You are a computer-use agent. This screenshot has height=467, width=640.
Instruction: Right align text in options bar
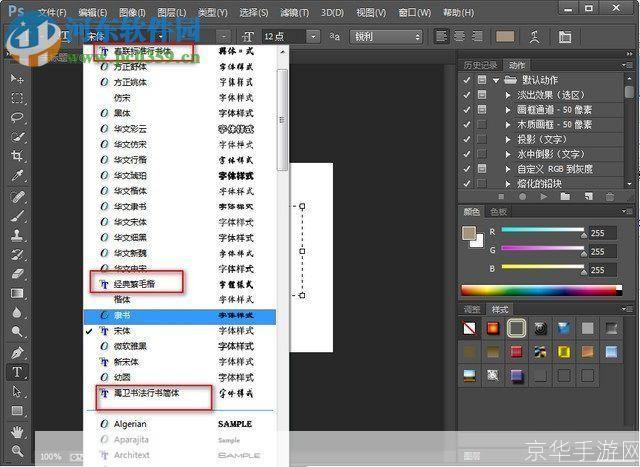pos(477,37)
